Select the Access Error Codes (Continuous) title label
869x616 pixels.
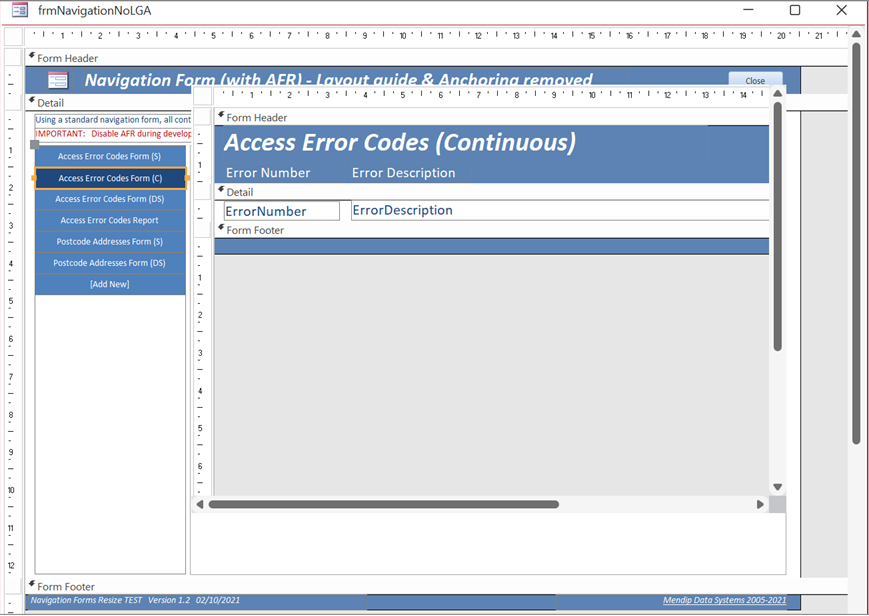click(x=465, y=143)
